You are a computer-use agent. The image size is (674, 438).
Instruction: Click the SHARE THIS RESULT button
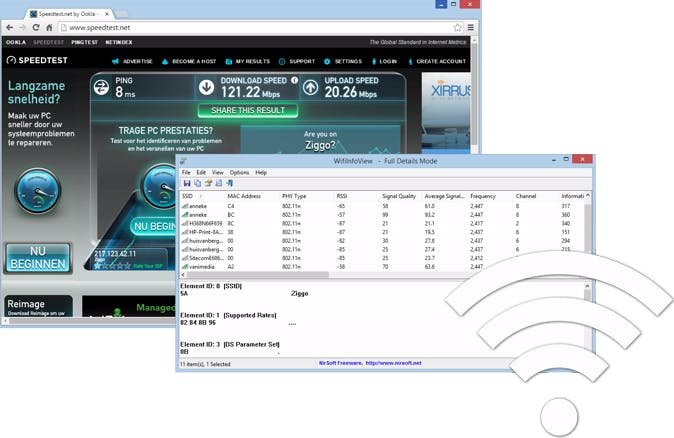coord(248,110)
